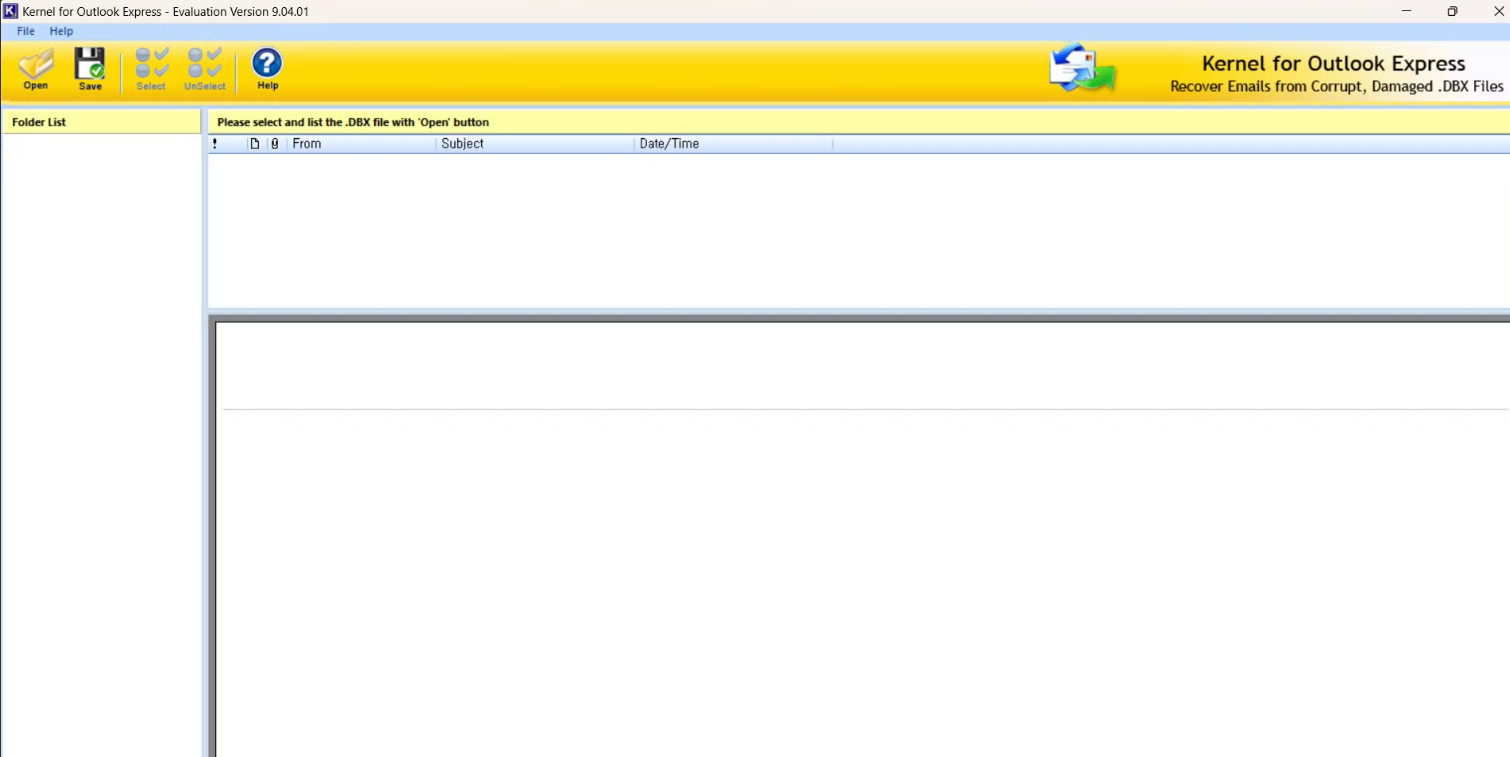
Task: Click the Select checkmarks toolbar icon
Action: coord(151,70)
